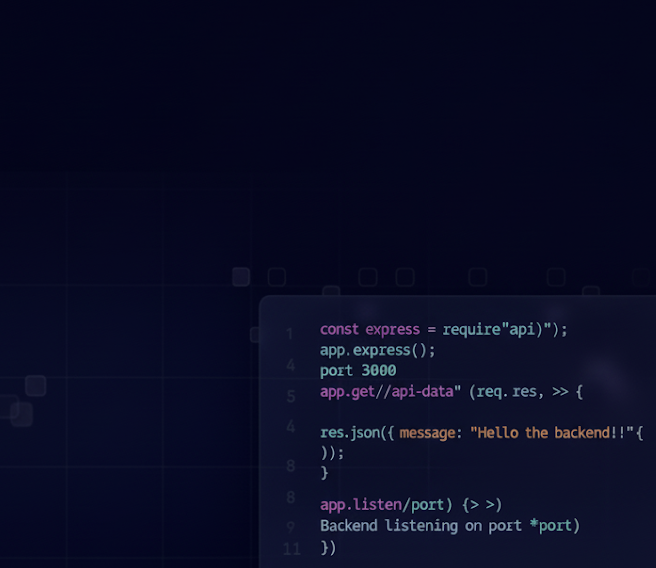Viewport: 656px width, 568px height.
Task: Click line number 5 in the gutter
Action: [x=291, y=396]
